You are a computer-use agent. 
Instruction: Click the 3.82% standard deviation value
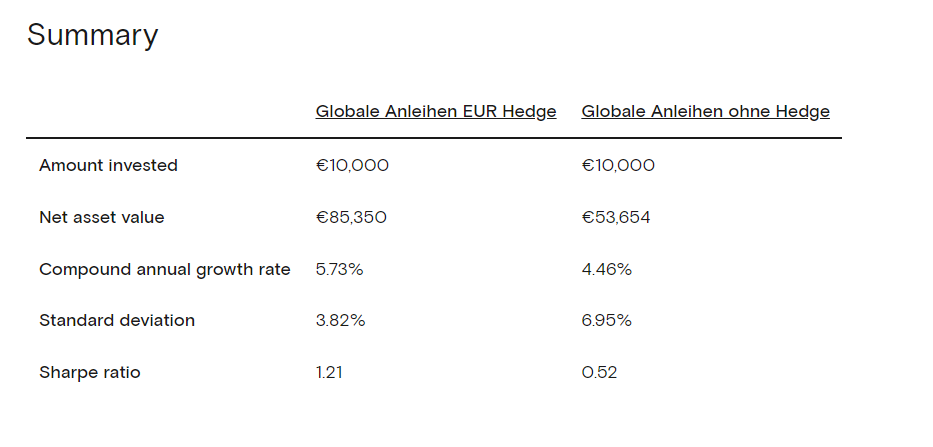tap(340, 321)
